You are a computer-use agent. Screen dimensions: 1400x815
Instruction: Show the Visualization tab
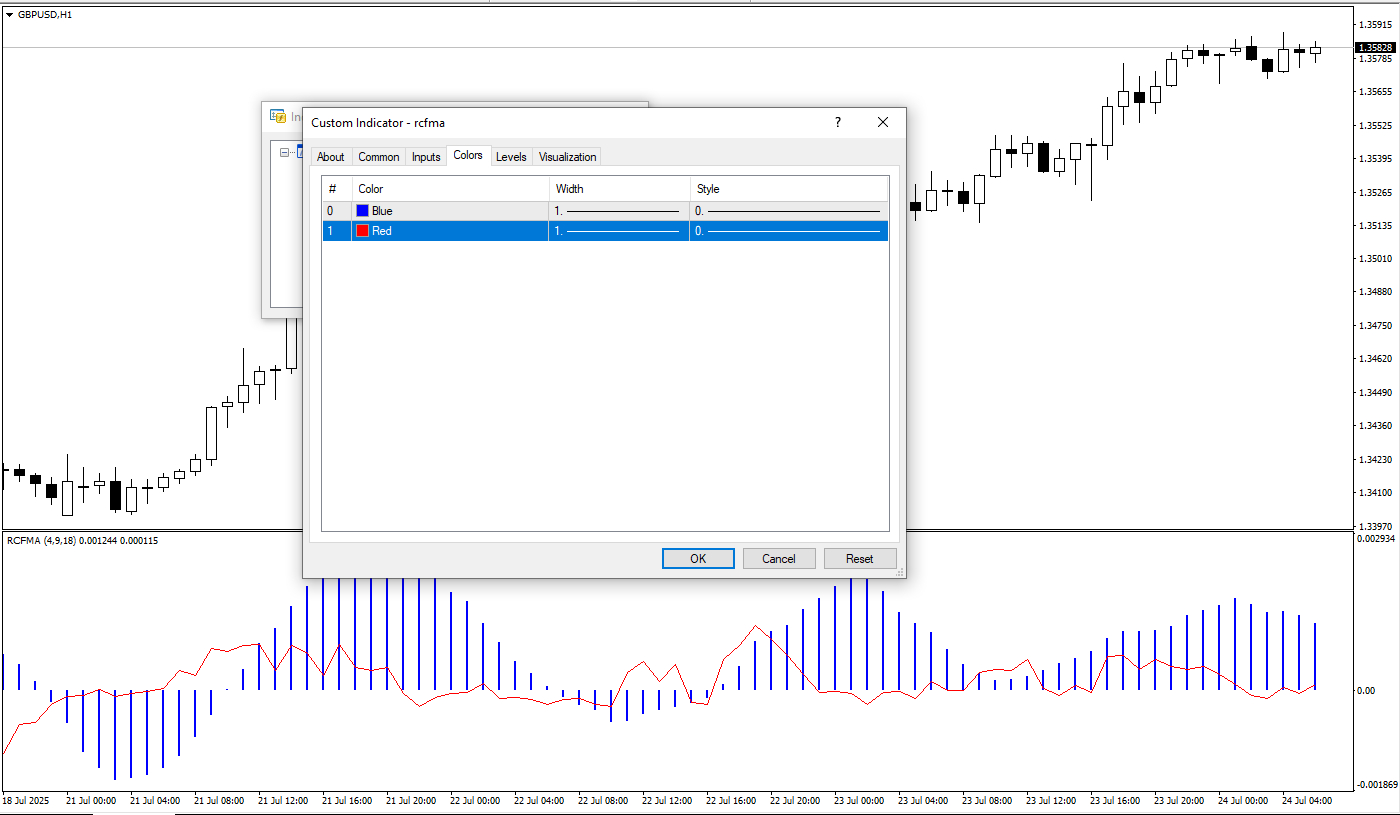(567, 157)
